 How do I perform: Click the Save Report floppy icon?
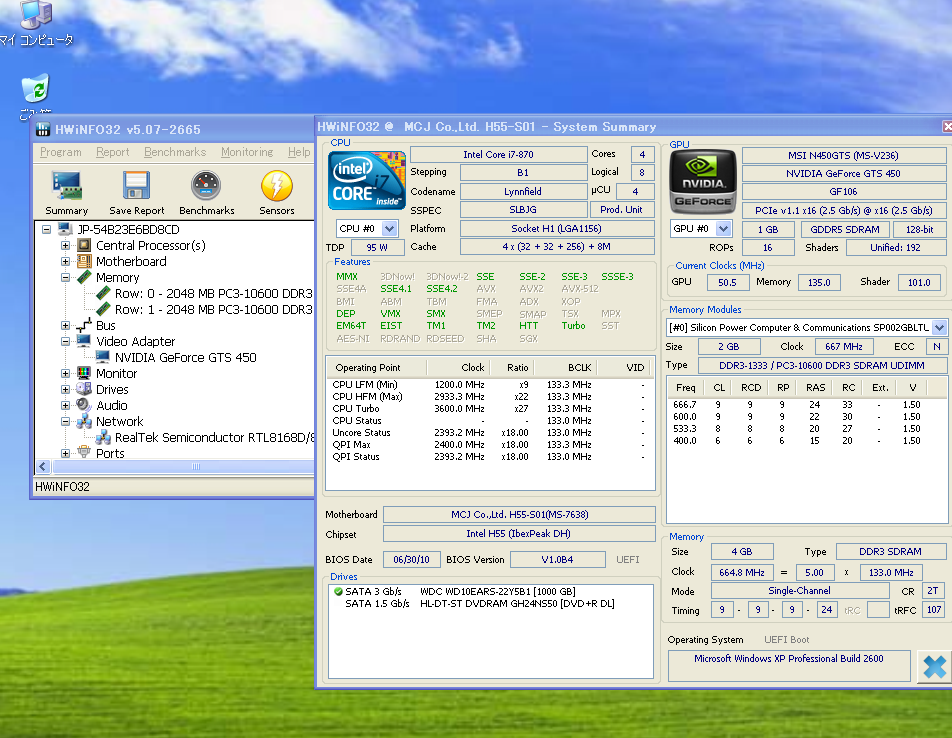tap(137, 186)
